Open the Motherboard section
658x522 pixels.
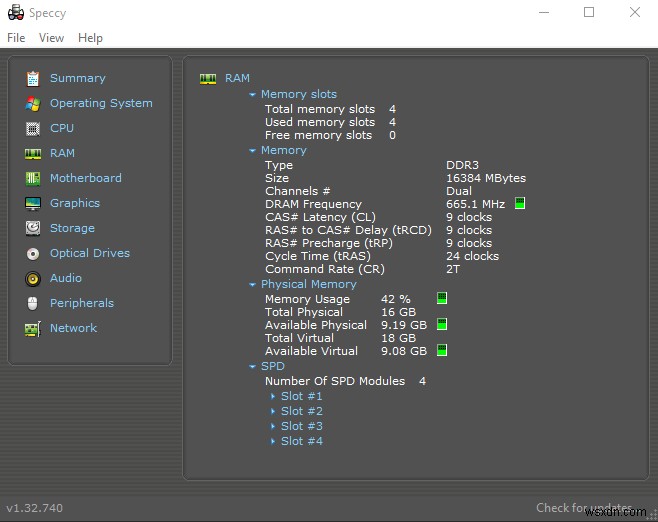[x=86, y=178]
